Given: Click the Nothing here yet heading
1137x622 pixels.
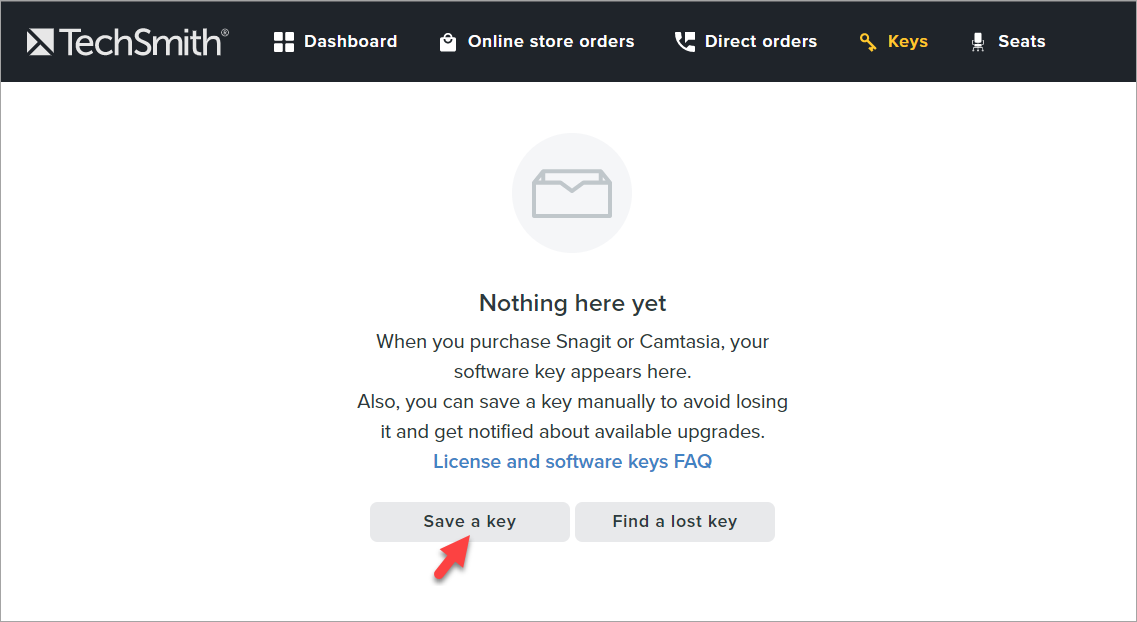Looking at the screenshot, I should tap(571, 302).
